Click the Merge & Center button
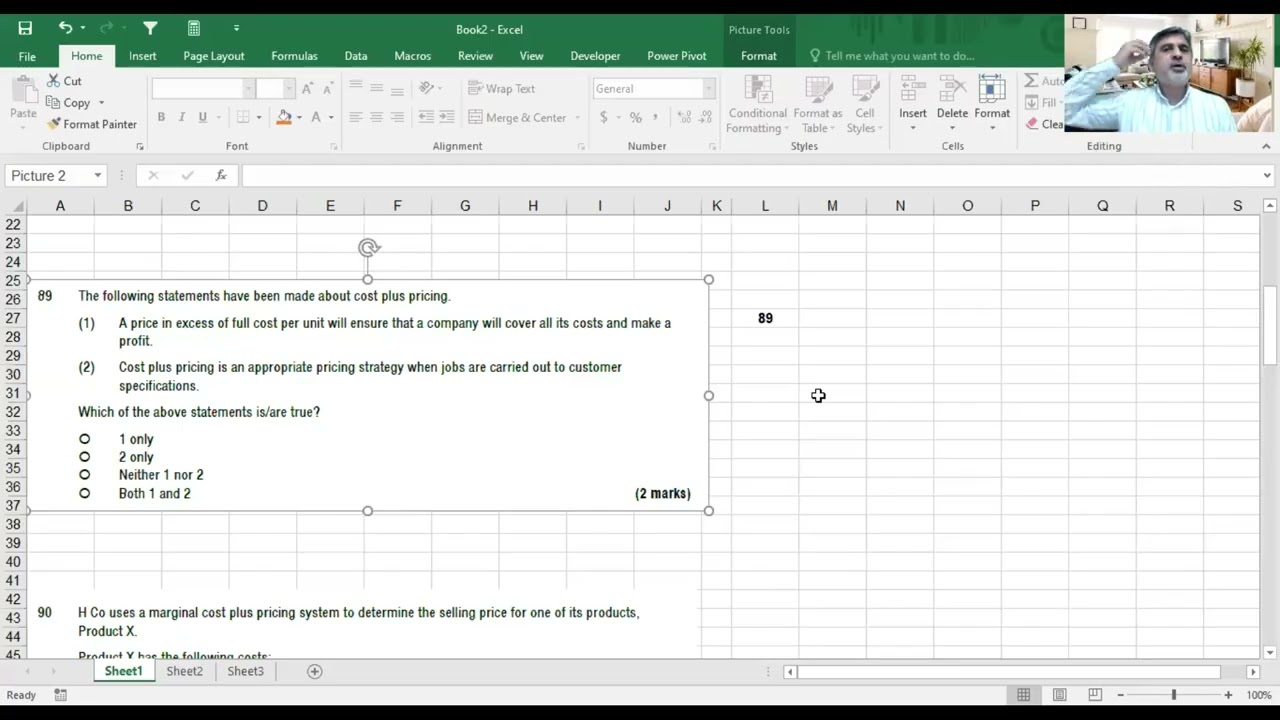This screenshot has width=1280, height=720. point(517,117)
